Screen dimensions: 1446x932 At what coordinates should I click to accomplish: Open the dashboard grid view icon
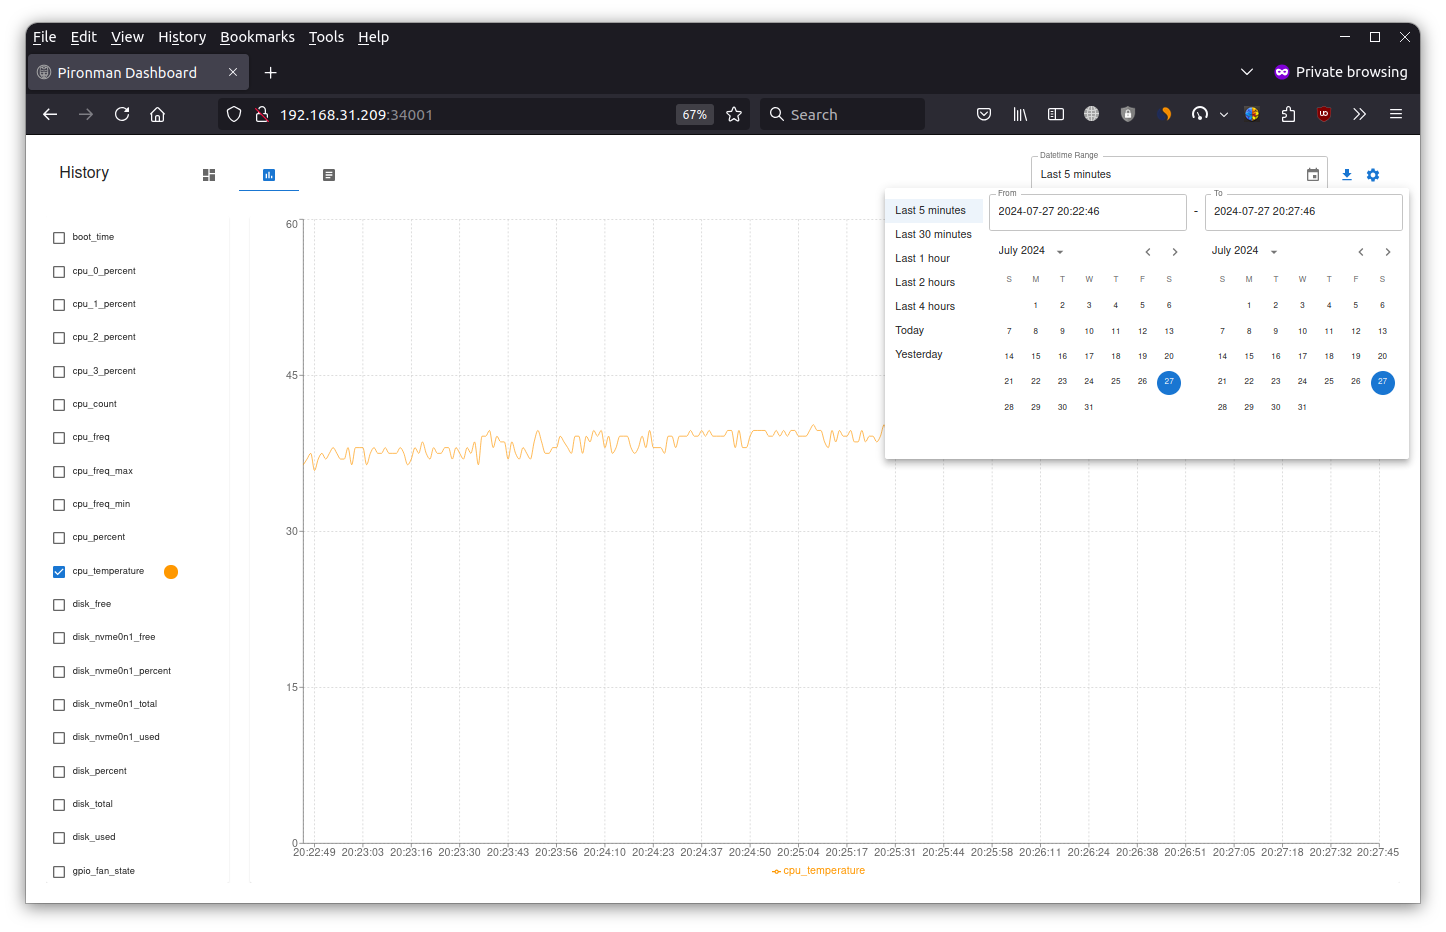(x=209, y=175)
